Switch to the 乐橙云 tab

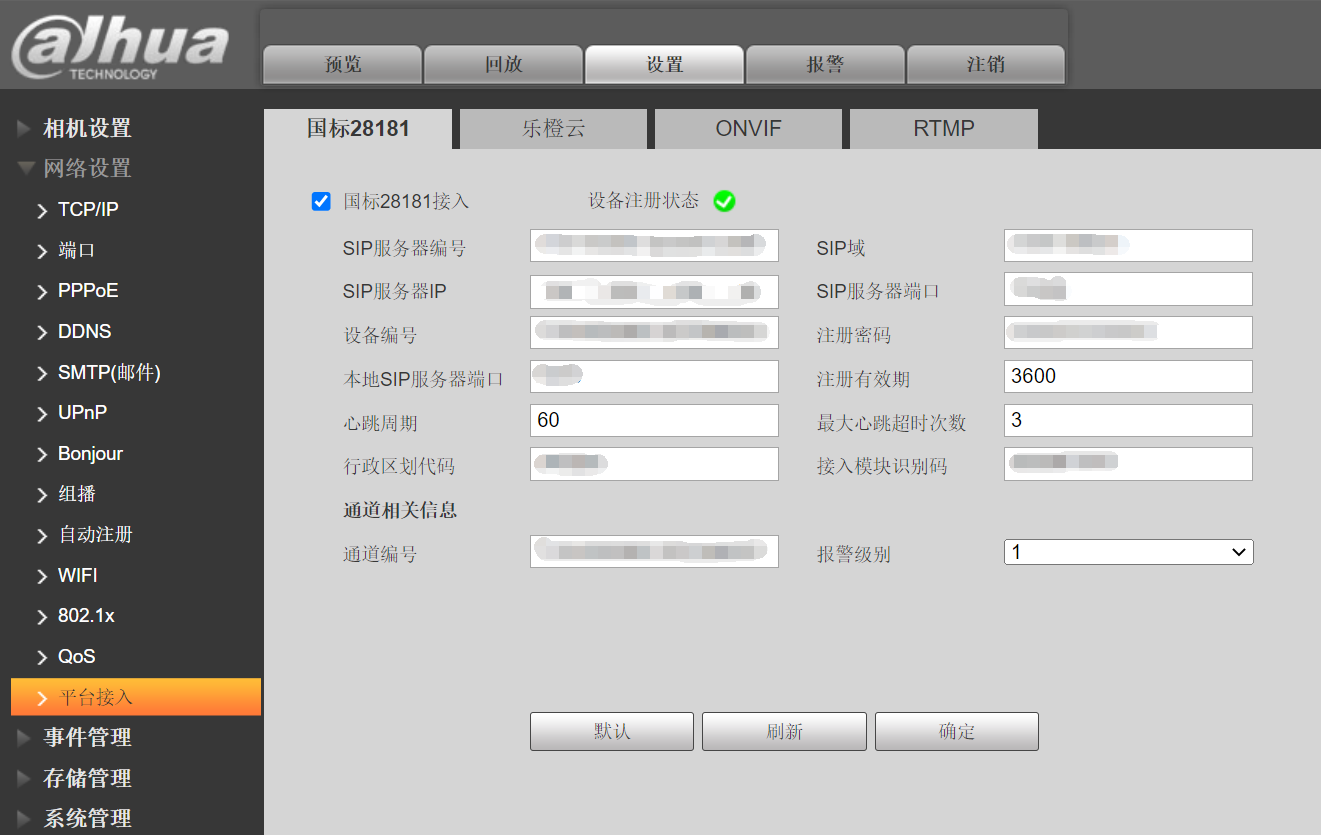[x=553, y=128]
